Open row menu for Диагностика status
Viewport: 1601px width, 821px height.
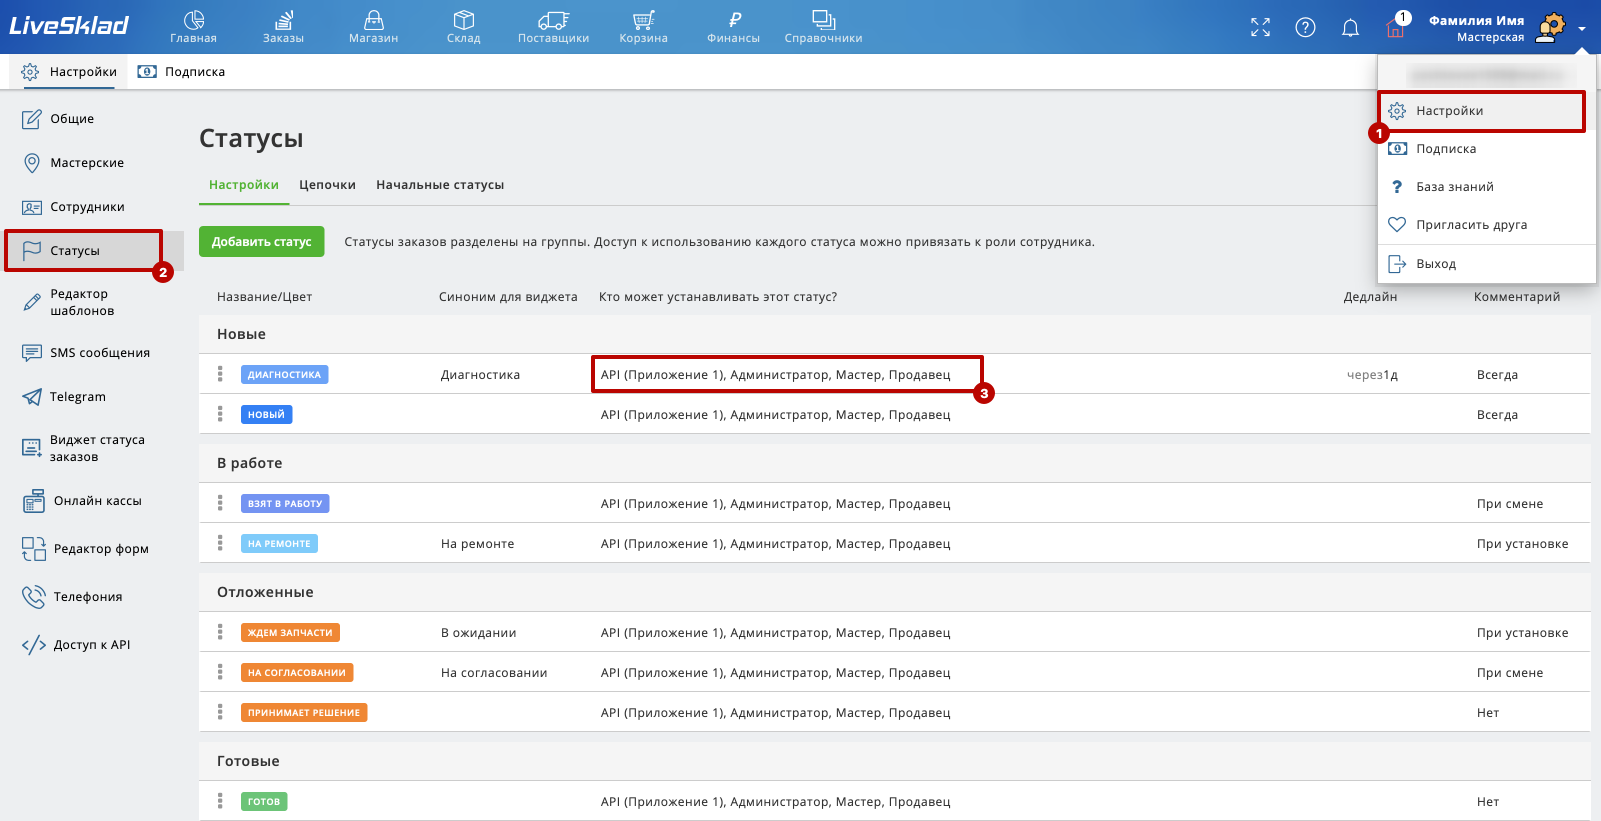(220, 374)
